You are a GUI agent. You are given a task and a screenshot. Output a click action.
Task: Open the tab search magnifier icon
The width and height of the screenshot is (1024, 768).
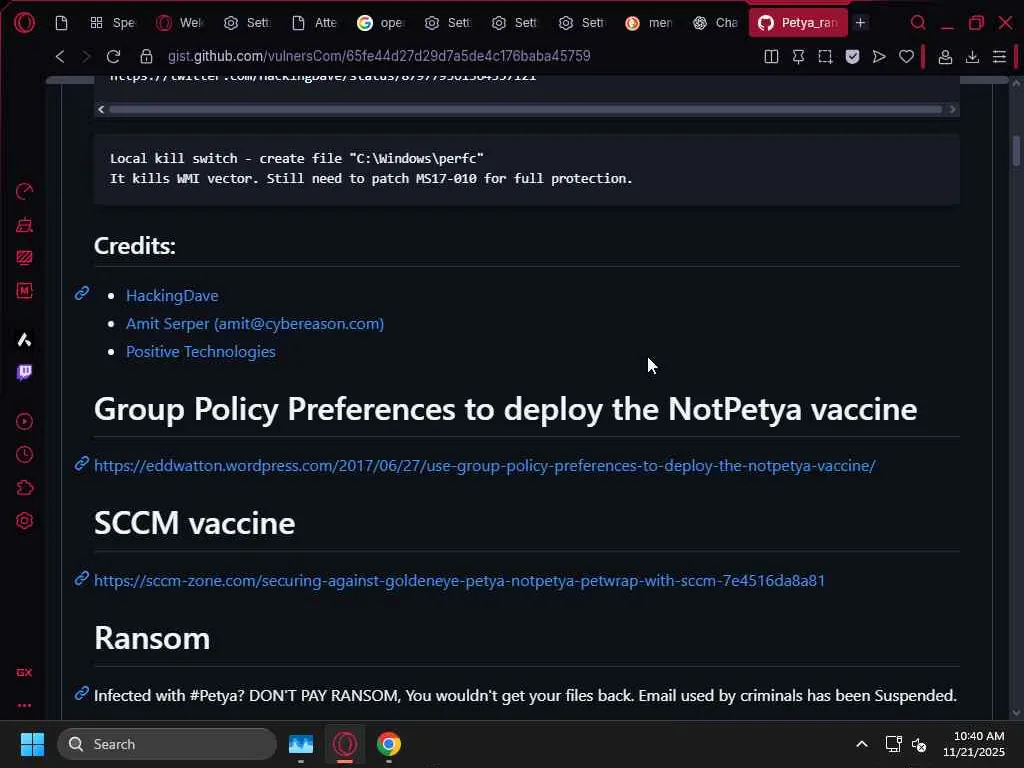point(918,23)
